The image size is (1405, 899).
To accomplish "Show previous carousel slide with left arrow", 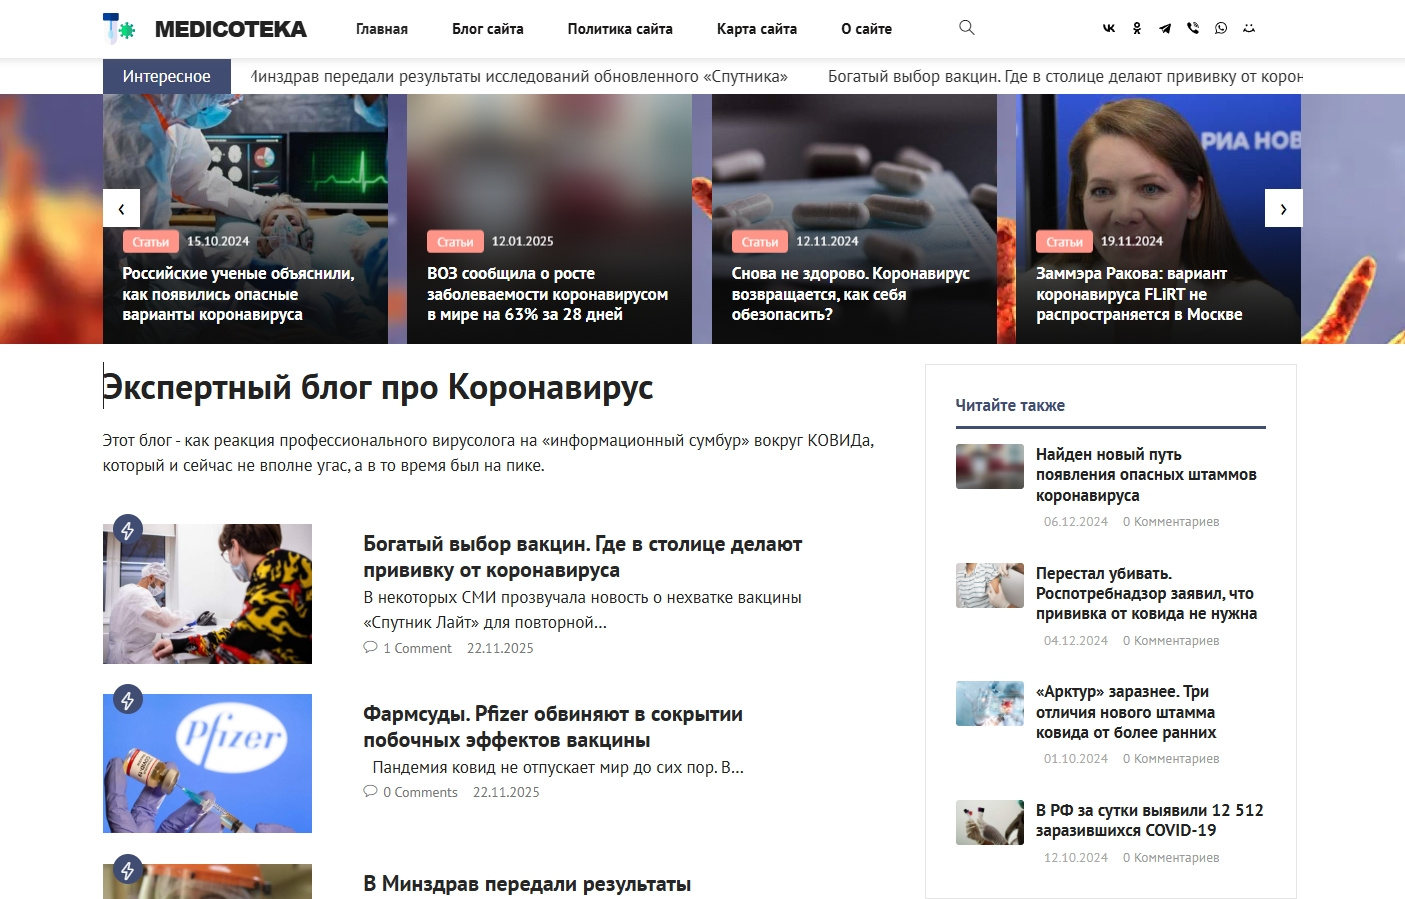I will [x=121, y=208].
